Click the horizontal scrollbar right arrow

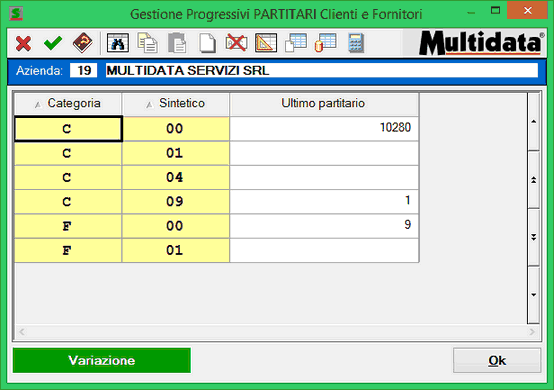point(532,332)
